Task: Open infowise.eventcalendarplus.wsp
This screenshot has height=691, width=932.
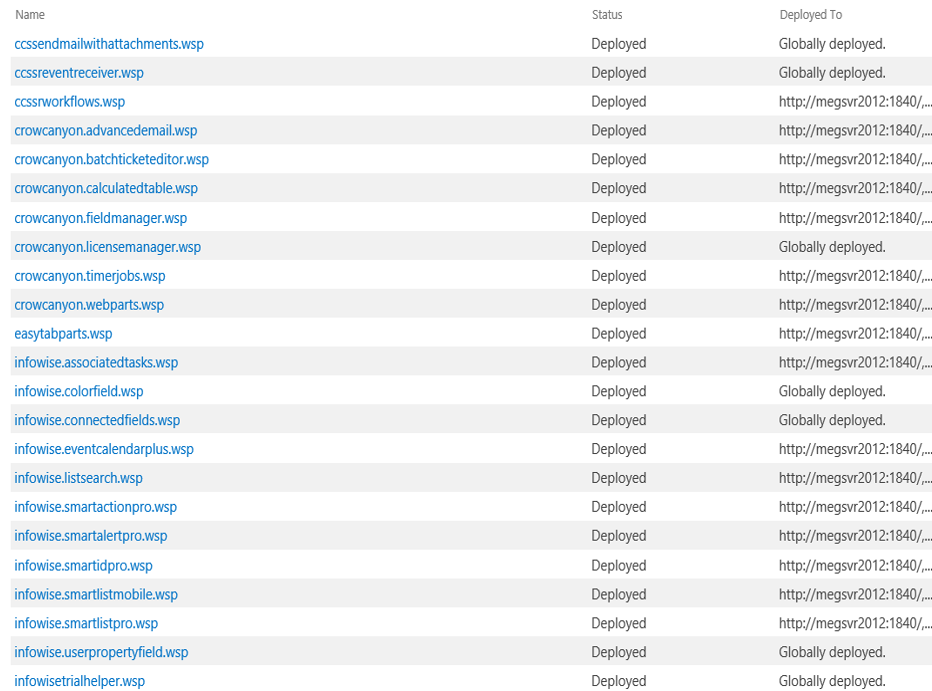Action: 104,449
